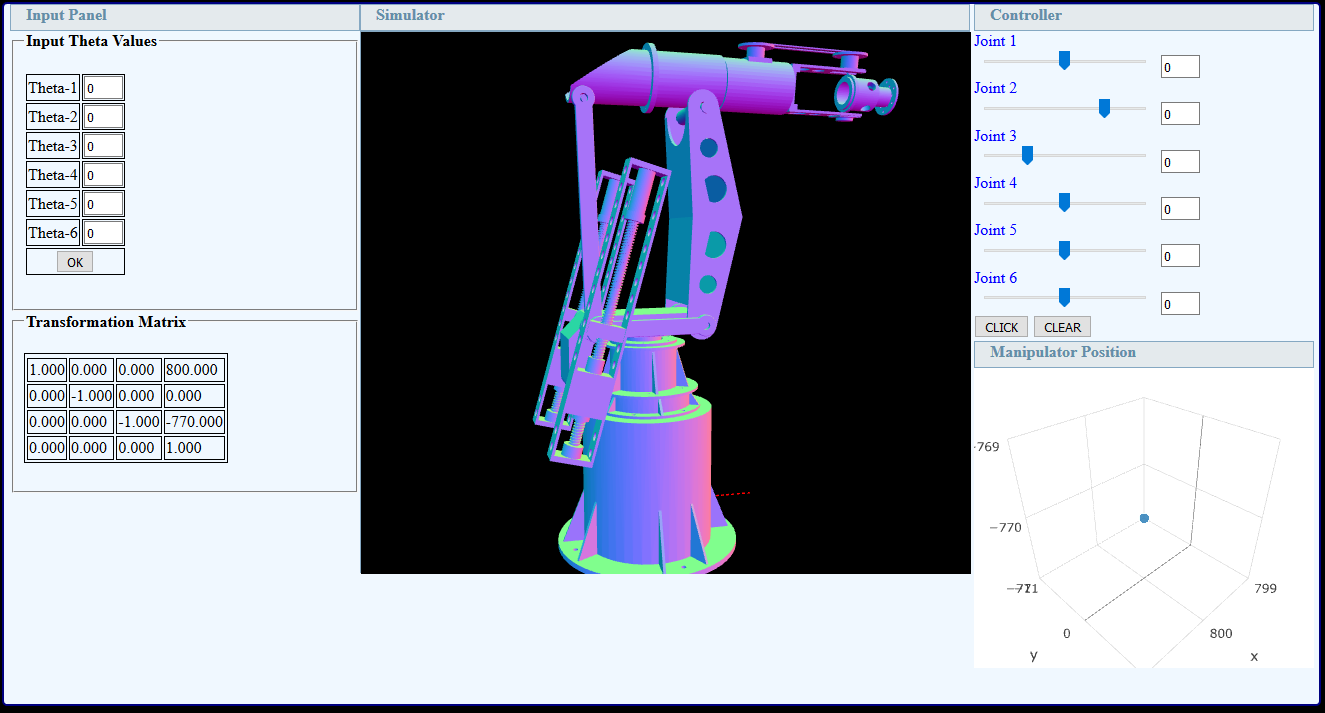Click the OK button under theta inputs
The width and height of the screenshot is (1325, 713).
(x=75, y=262)
